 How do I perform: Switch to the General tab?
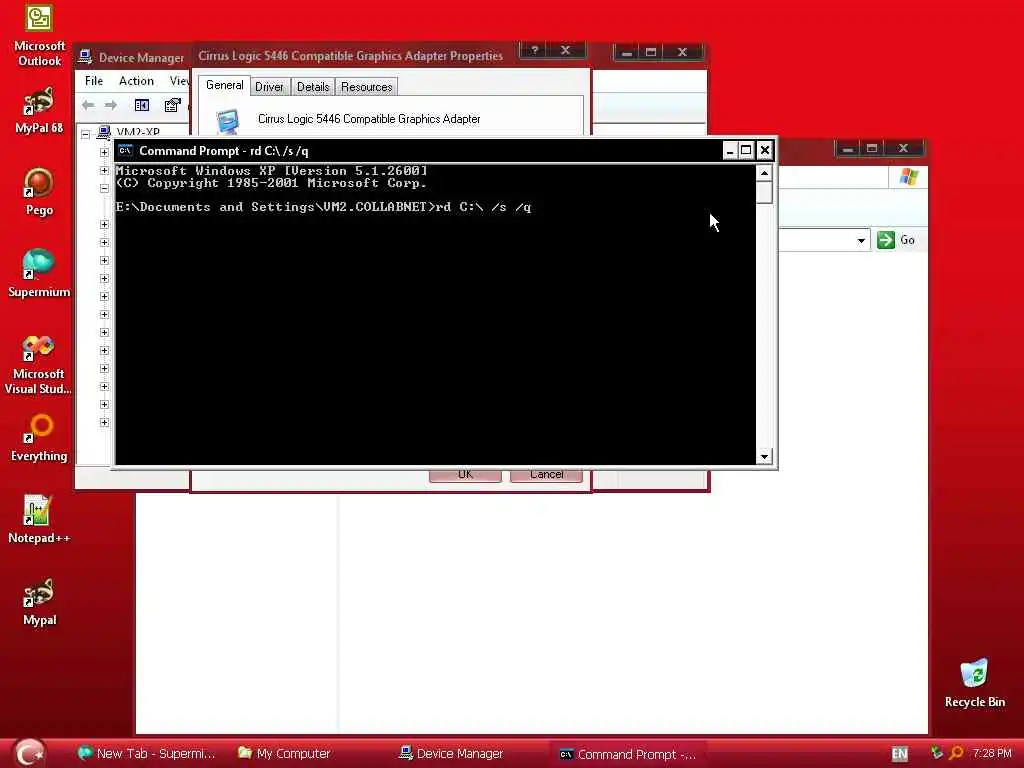[225, 85]
